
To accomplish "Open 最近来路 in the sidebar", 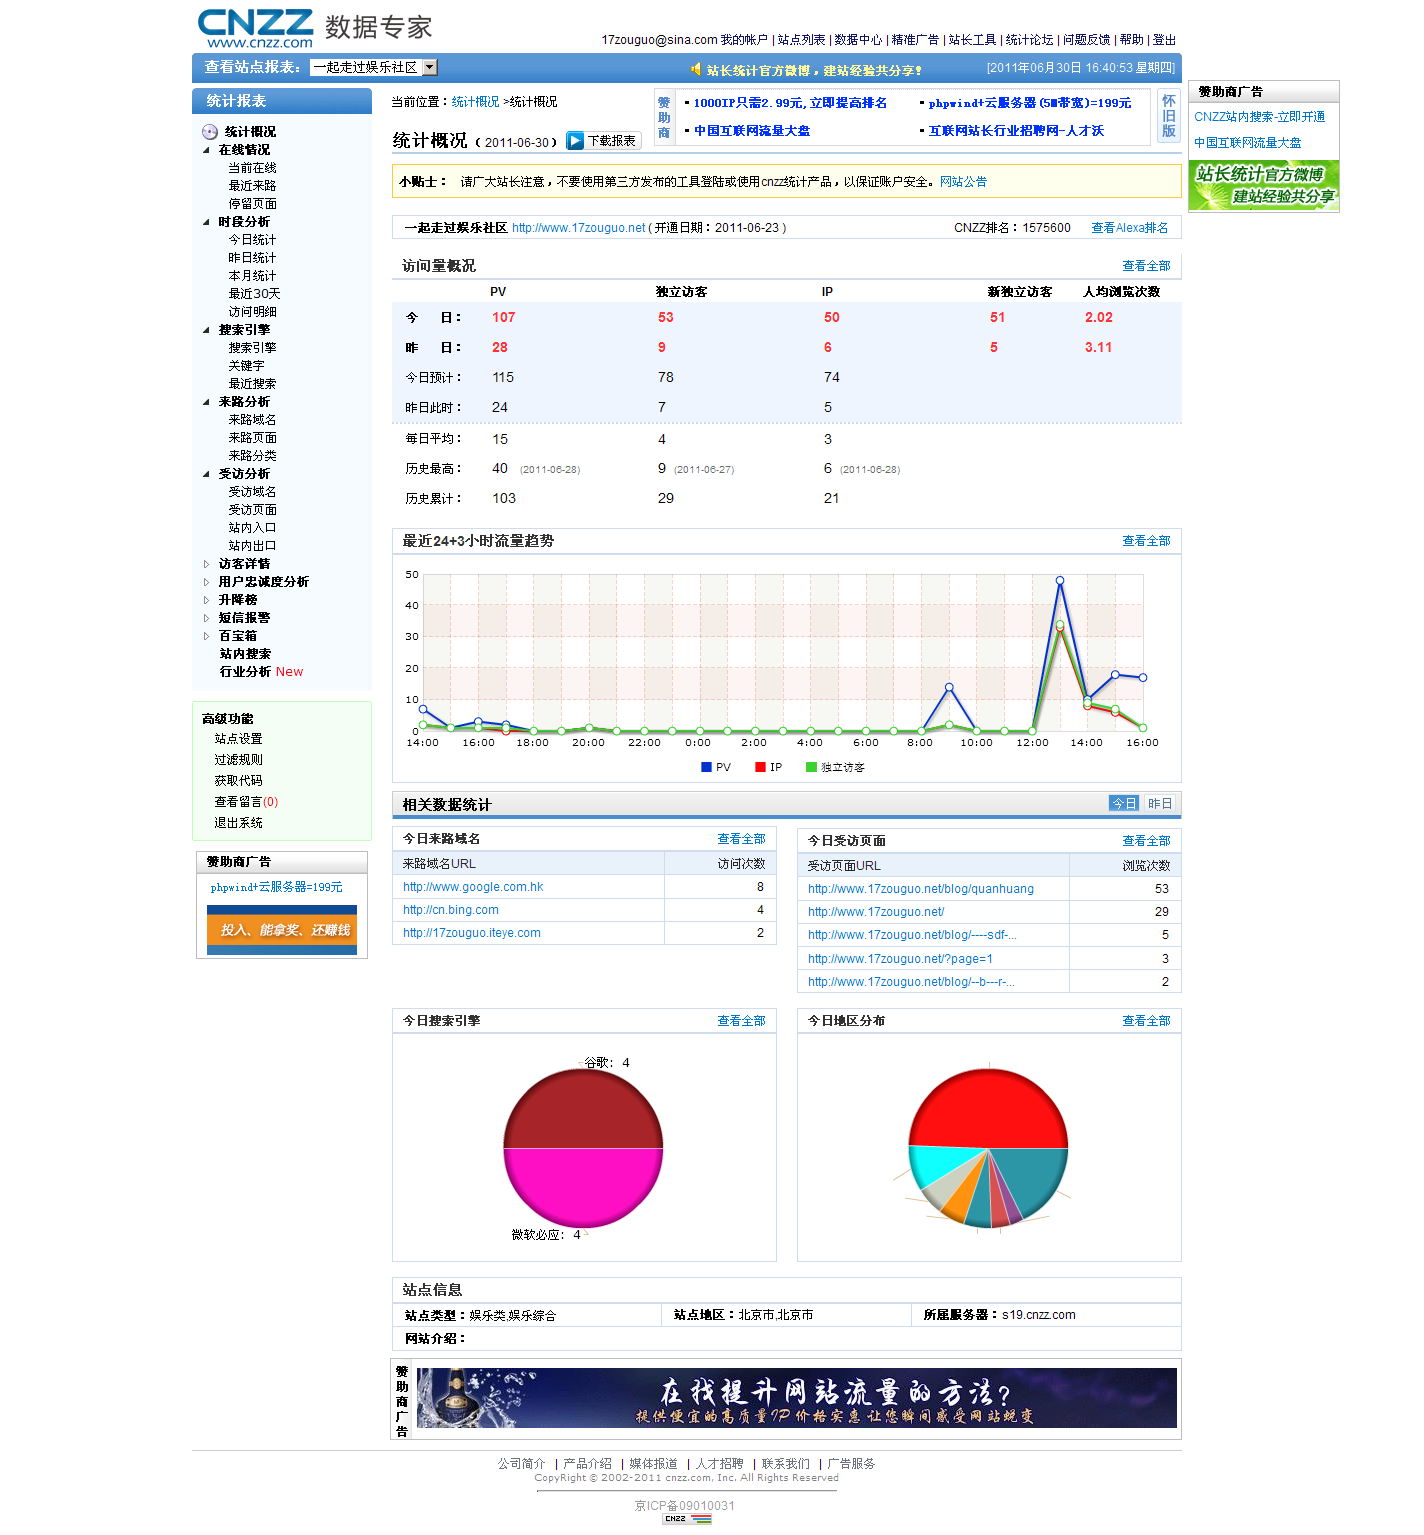I will [x=252, y=186].
